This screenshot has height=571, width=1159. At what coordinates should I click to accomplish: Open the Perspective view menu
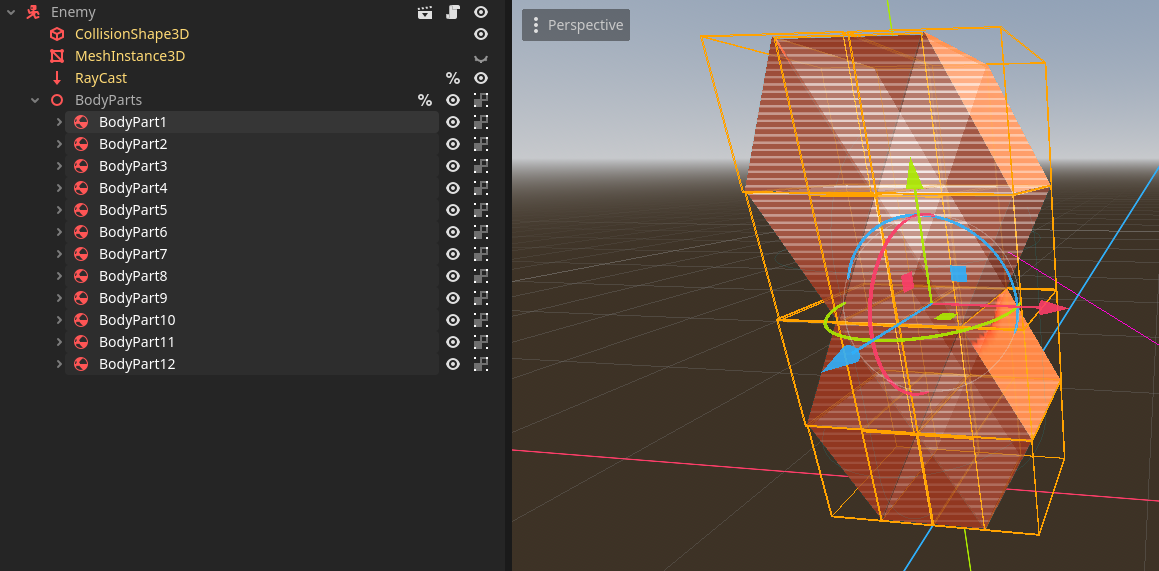coord(576,25)
